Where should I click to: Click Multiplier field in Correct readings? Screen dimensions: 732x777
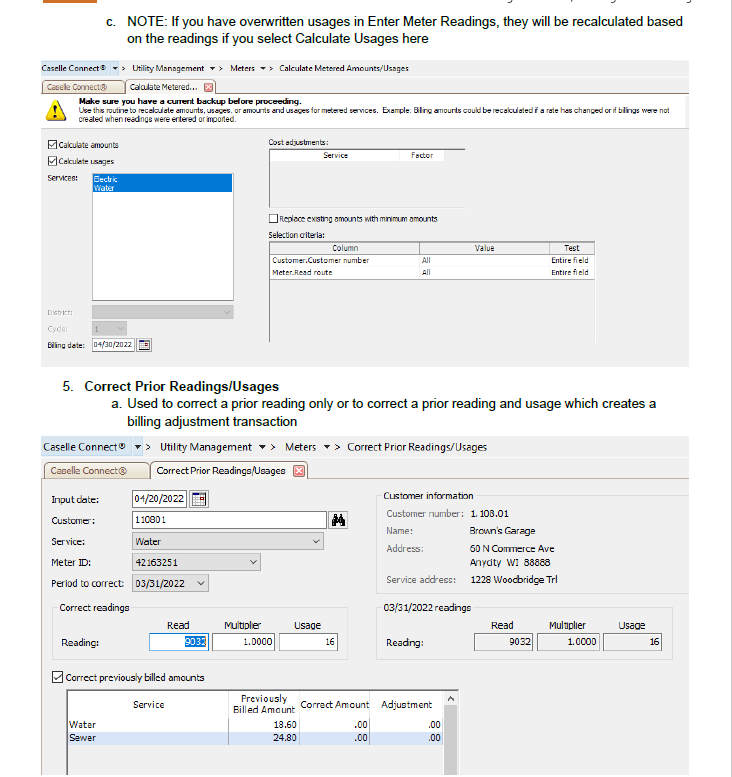coord(243,642)
